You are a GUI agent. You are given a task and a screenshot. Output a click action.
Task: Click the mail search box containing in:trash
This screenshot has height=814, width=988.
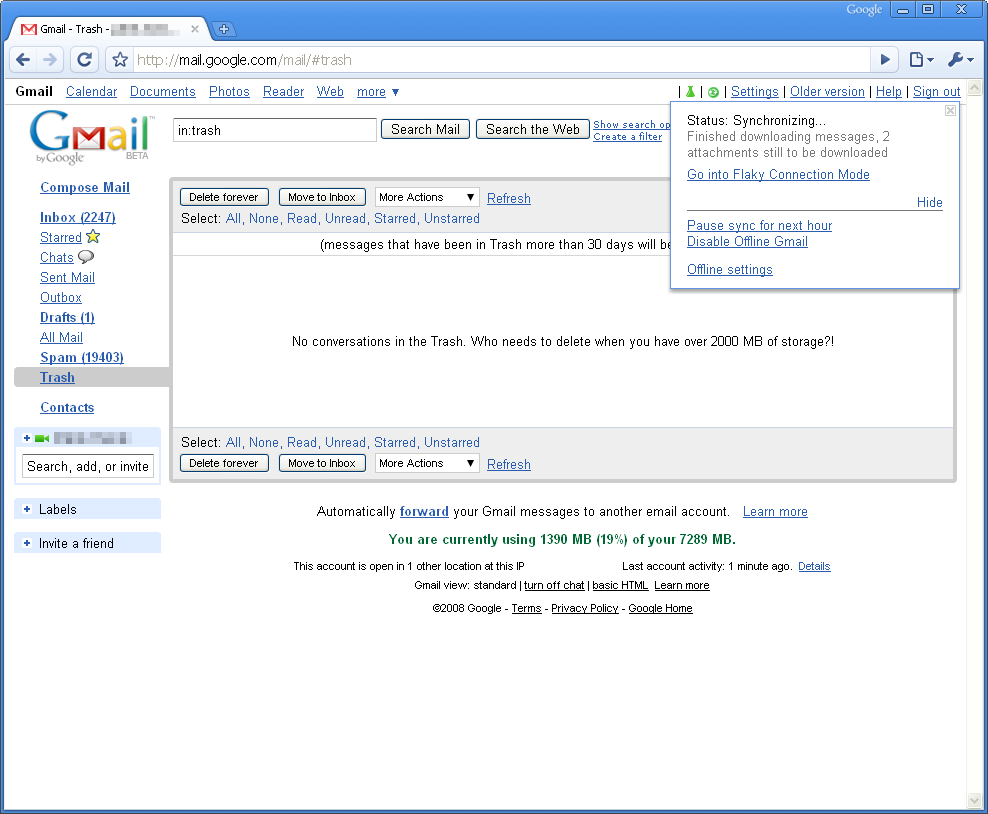point(275,130)
